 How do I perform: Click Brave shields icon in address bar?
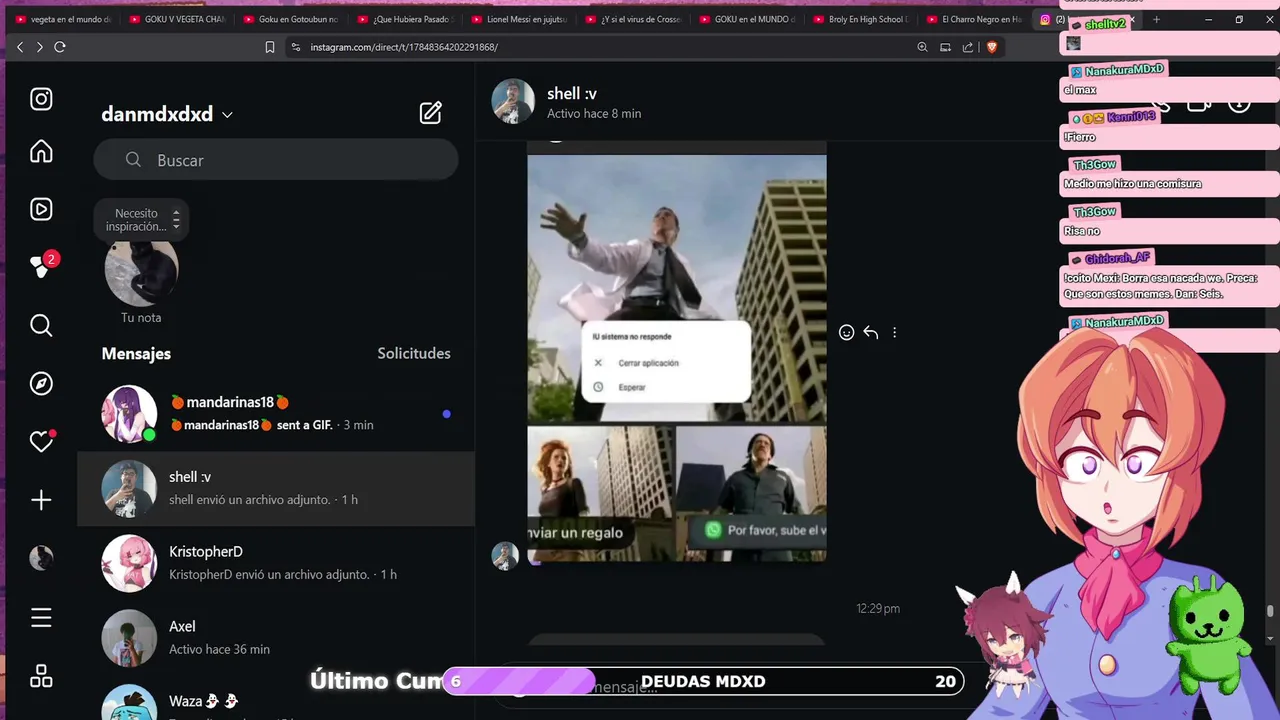992,47
